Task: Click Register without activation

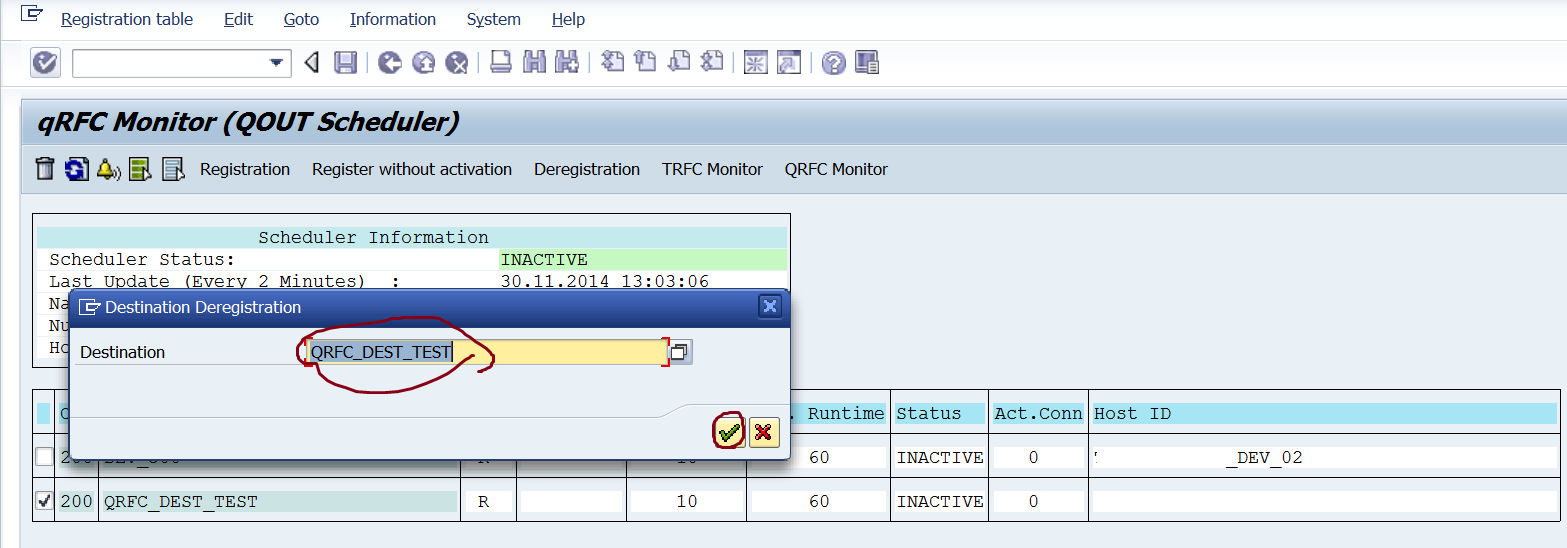Action: click(412, 169)
